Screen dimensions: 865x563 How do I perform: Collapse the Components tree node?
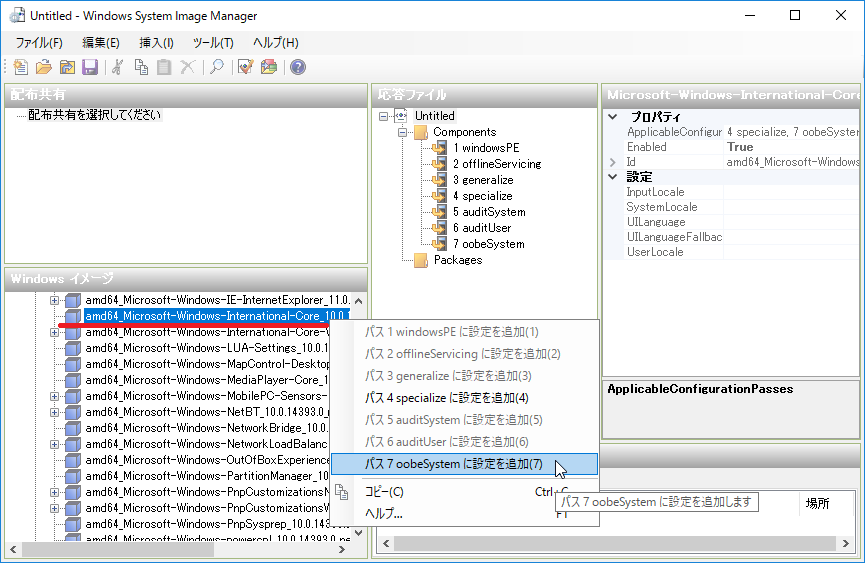point(402,132)
